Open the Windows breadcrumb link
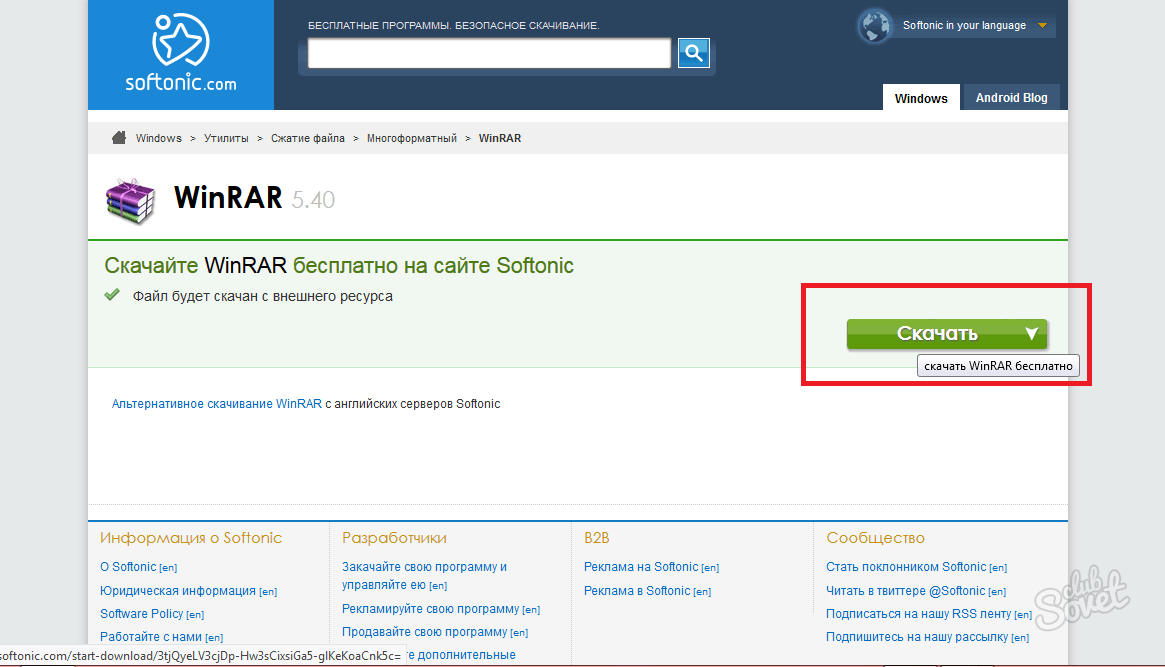Screen dimensions: 1165x667 point(158,138)
